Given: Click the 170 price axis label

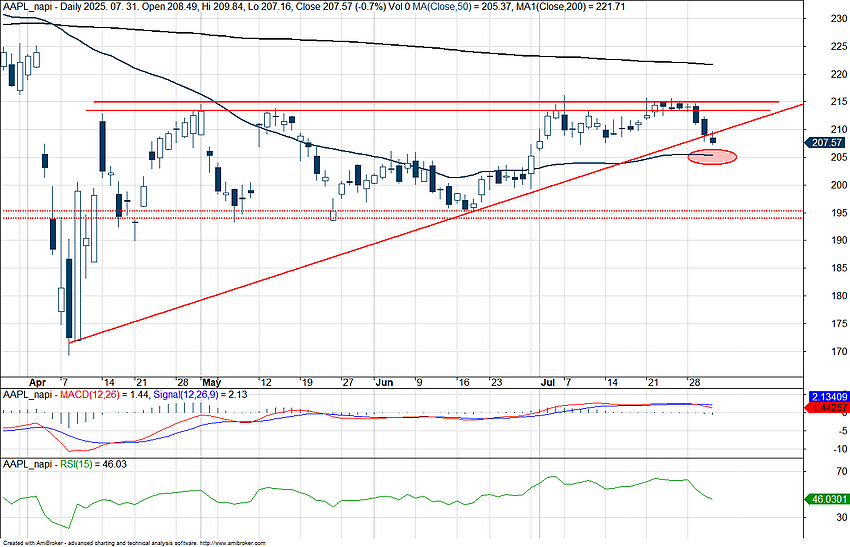Looking at the screenshot, I should point(839,351).
